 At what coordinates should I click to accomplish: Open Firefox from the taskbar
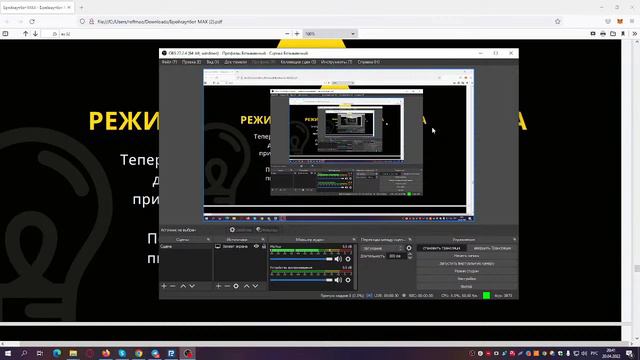(106, 353)
